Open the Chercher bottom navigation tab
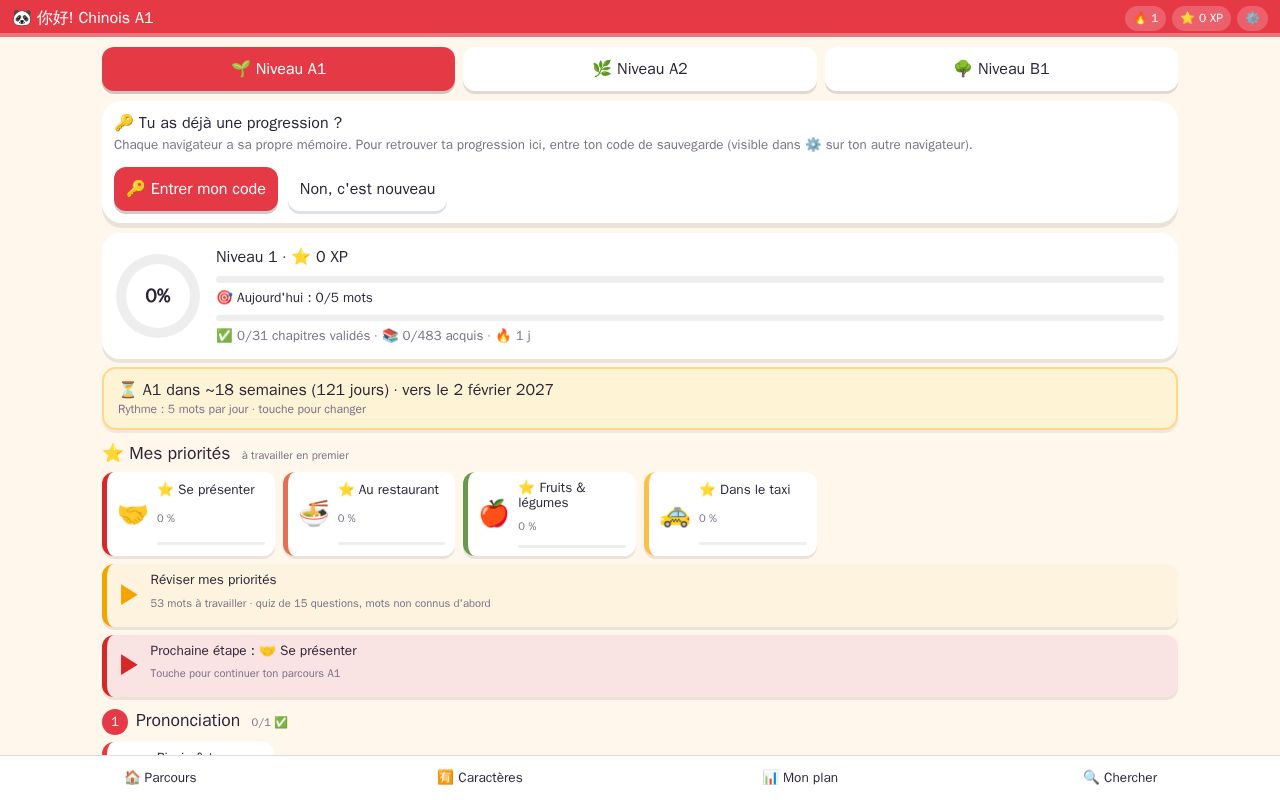Screen dimensions: 1280x800 click(x=1120, y=777)
